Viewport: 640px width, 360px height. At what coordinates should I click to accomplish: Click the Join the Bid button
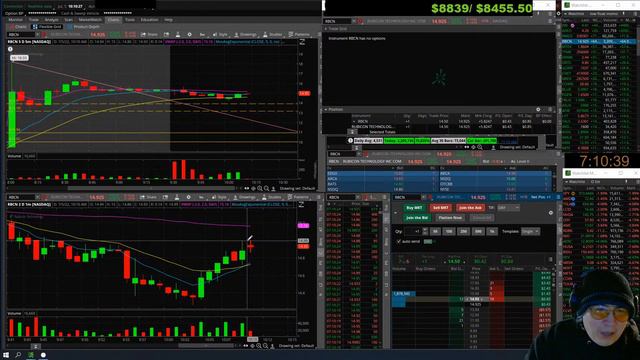417,218
